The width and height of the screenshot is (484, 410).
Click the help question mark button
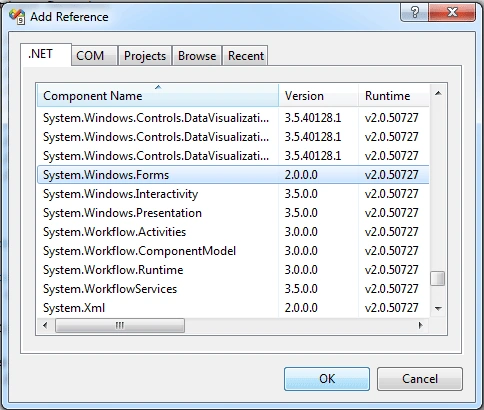[414, 13]
